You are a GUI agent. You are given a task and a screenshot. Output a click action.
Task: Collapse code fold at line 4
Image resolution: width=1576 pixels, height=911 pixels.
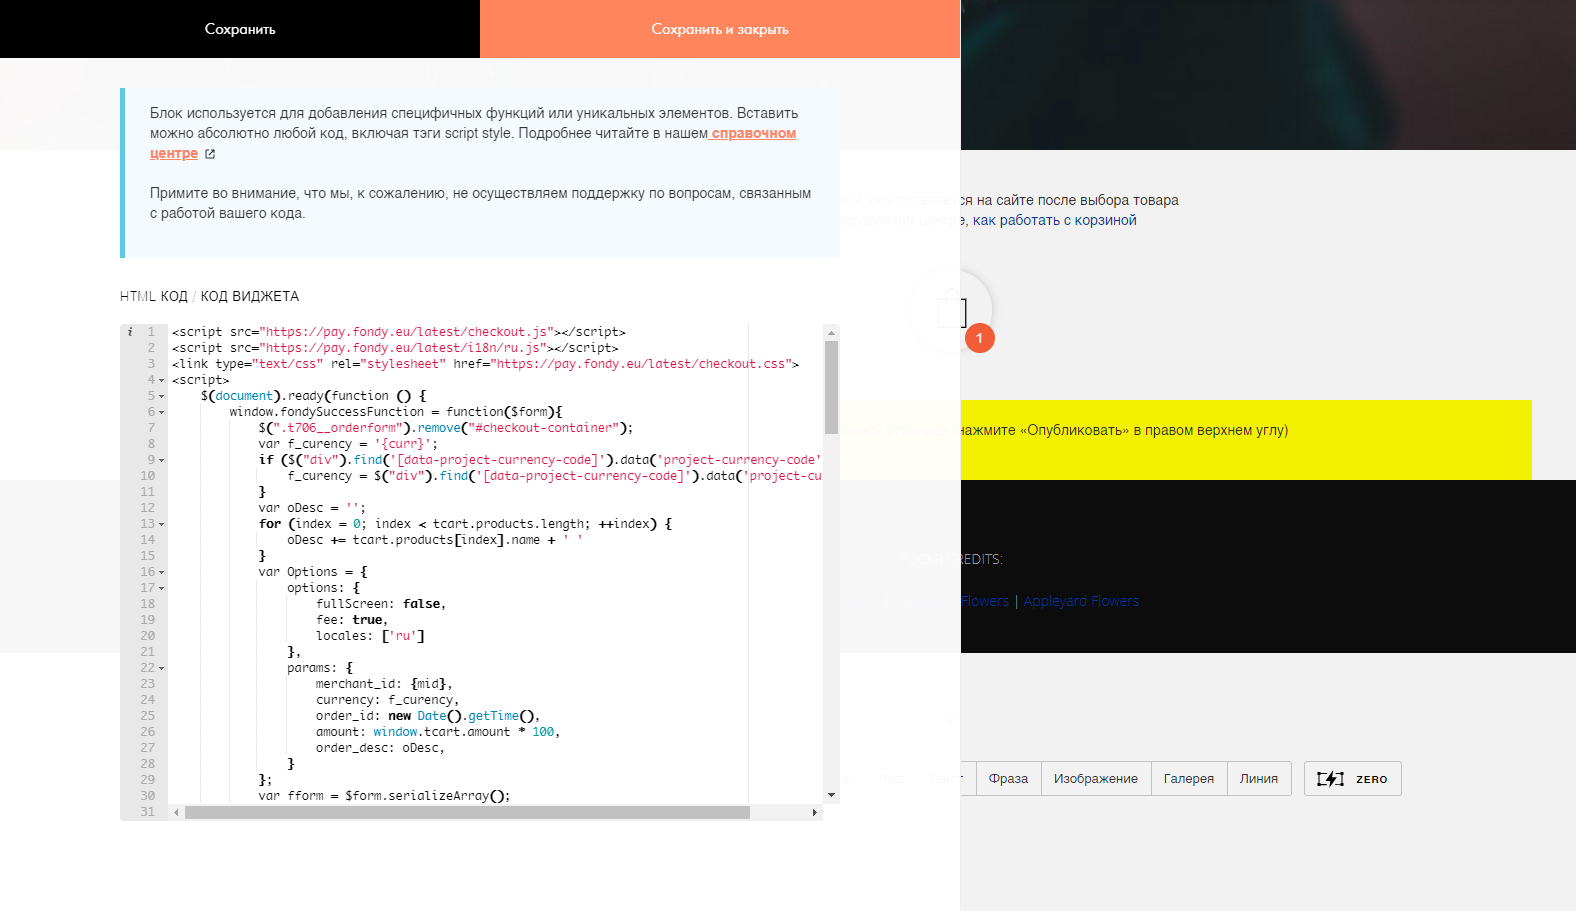[162, 380]
